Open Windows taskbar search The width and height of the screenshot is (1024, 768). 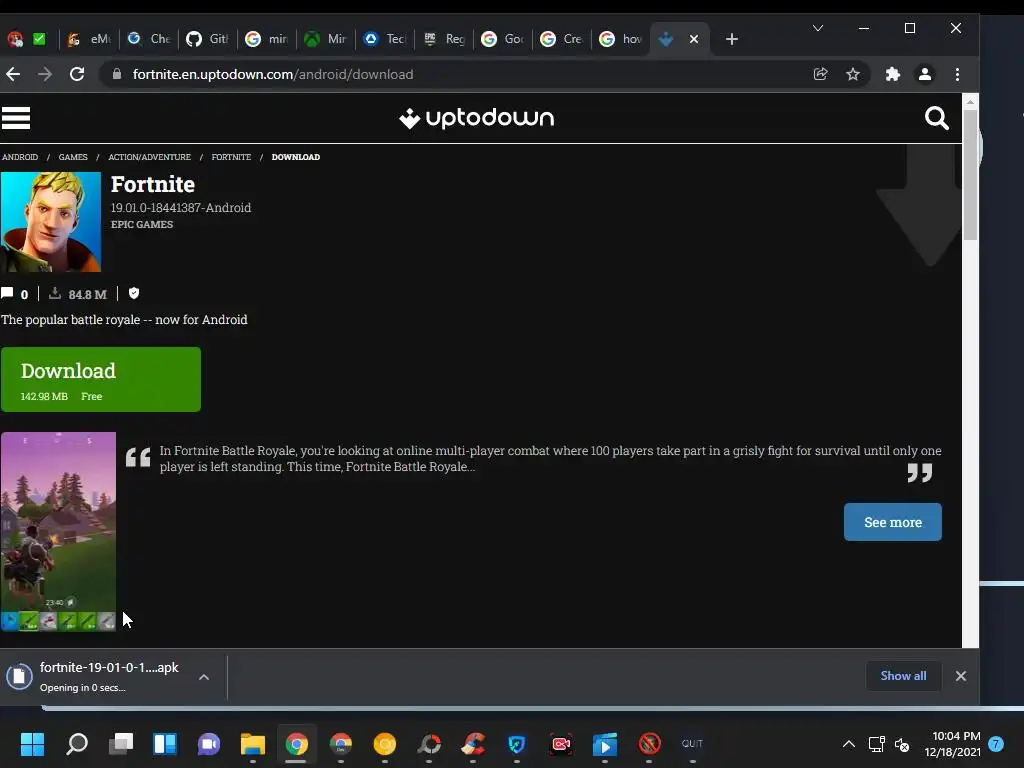click(x=76, y=744)
